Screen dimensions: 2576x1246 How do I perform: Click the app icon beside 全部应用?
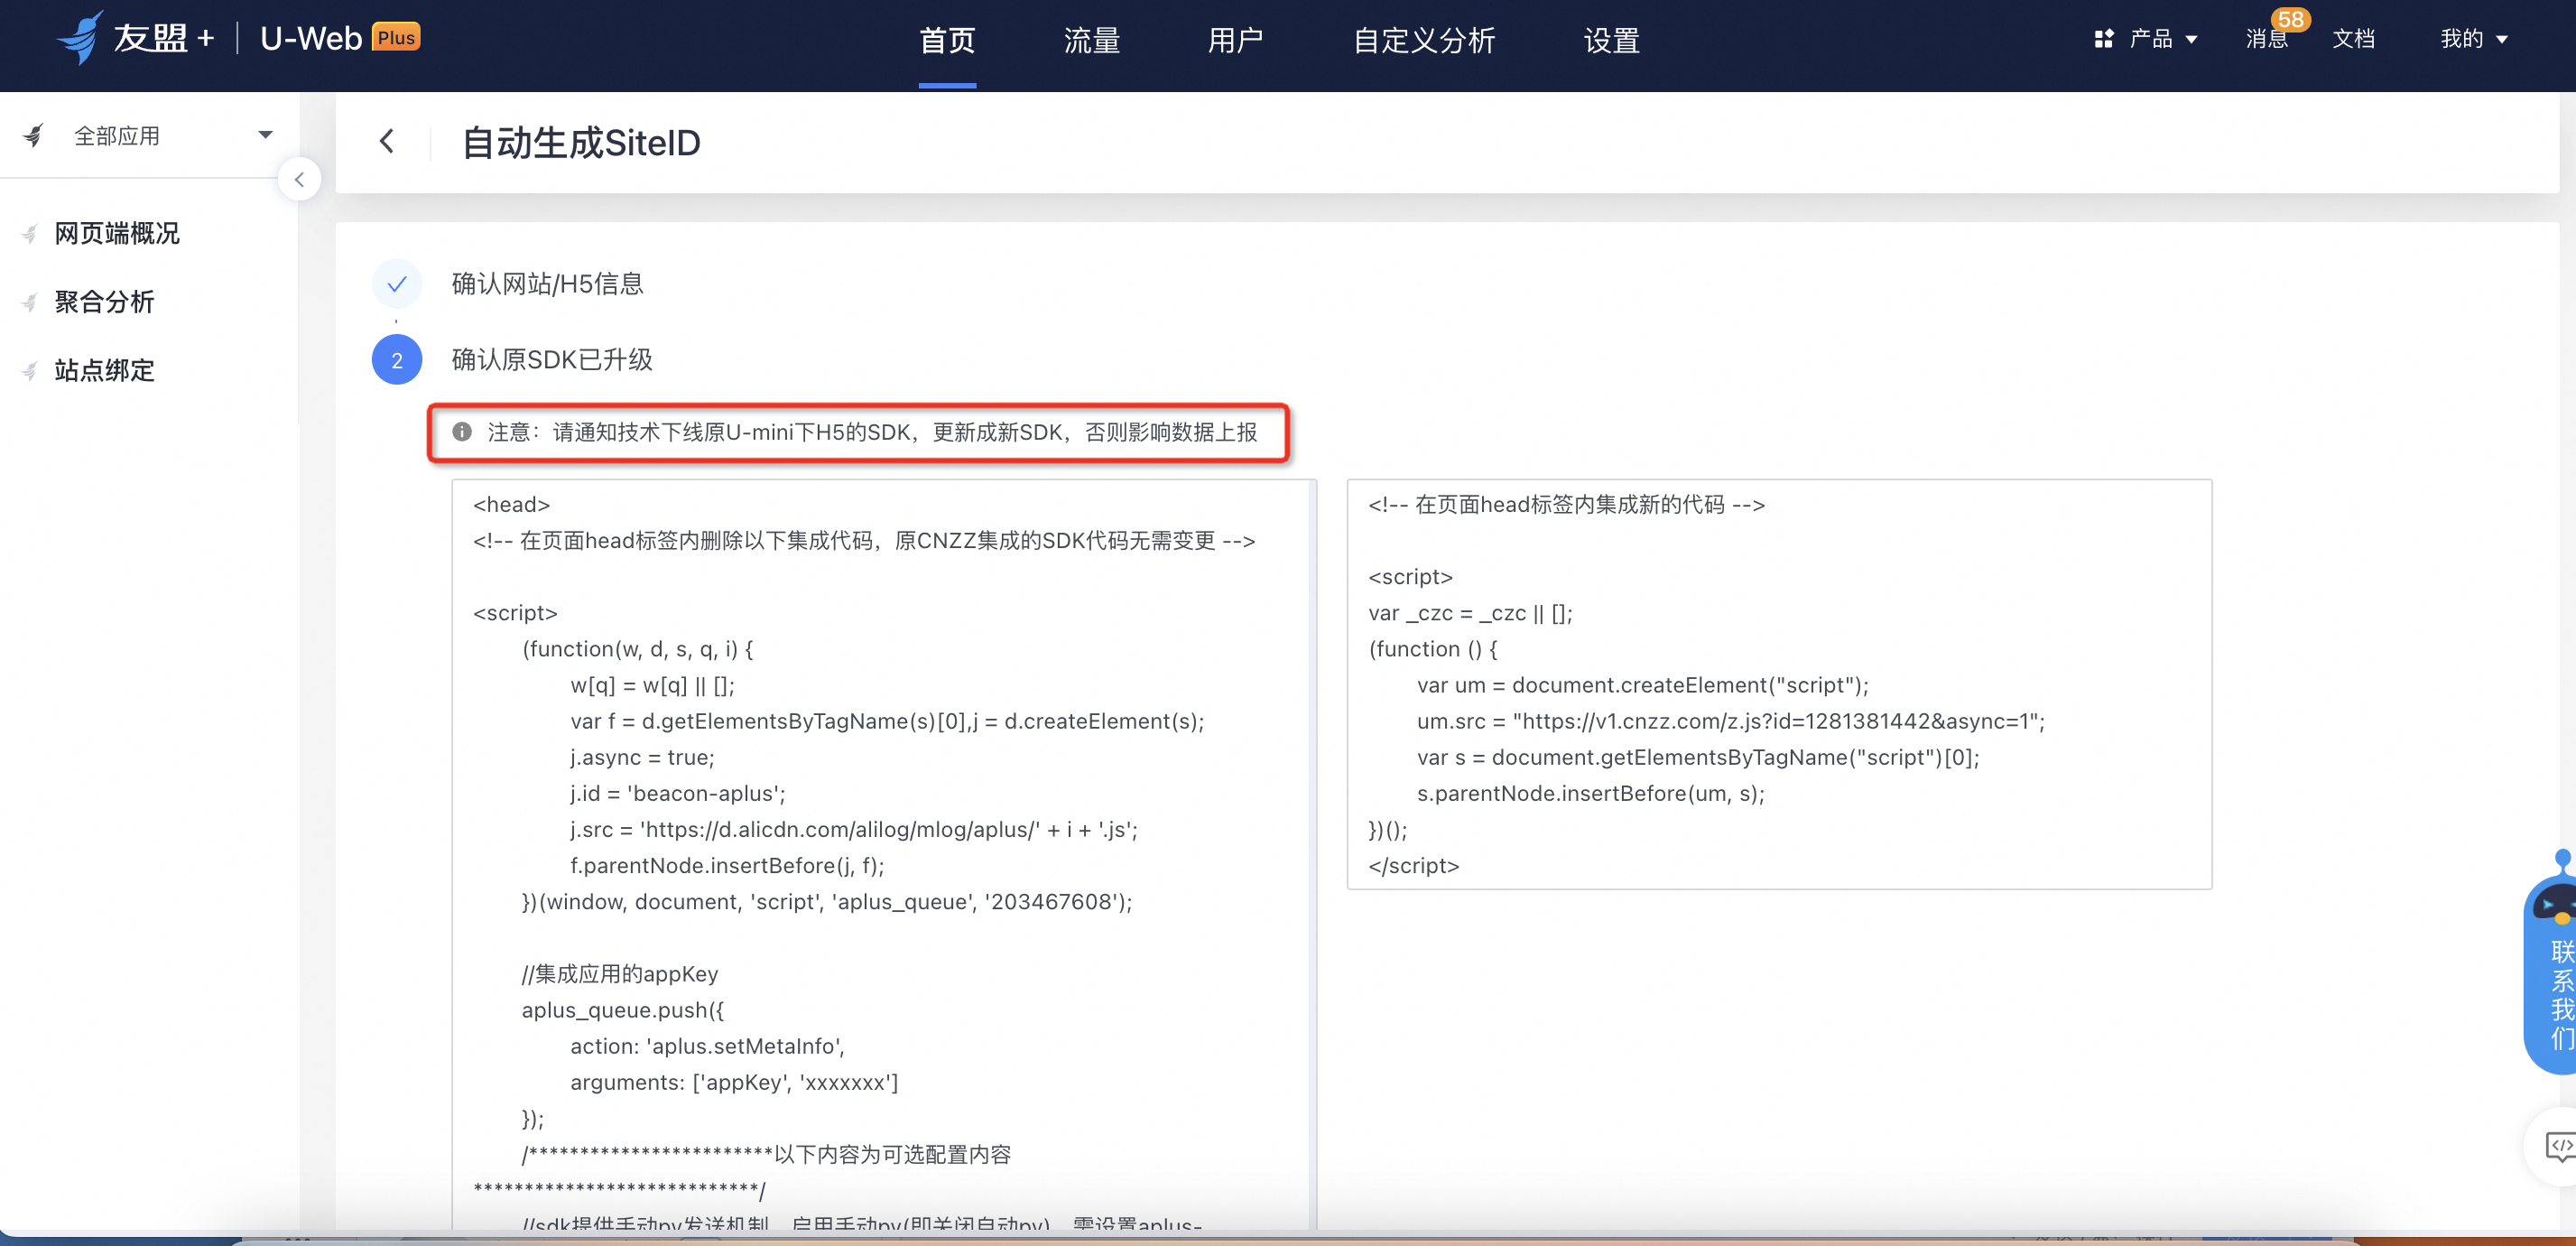[x=34, y=136]
